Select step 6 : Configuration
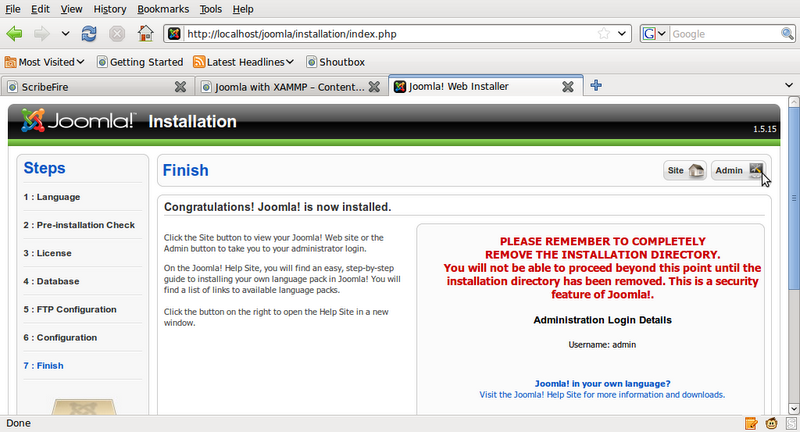Screen dimensions: 800x432 [x=60, y=337]
